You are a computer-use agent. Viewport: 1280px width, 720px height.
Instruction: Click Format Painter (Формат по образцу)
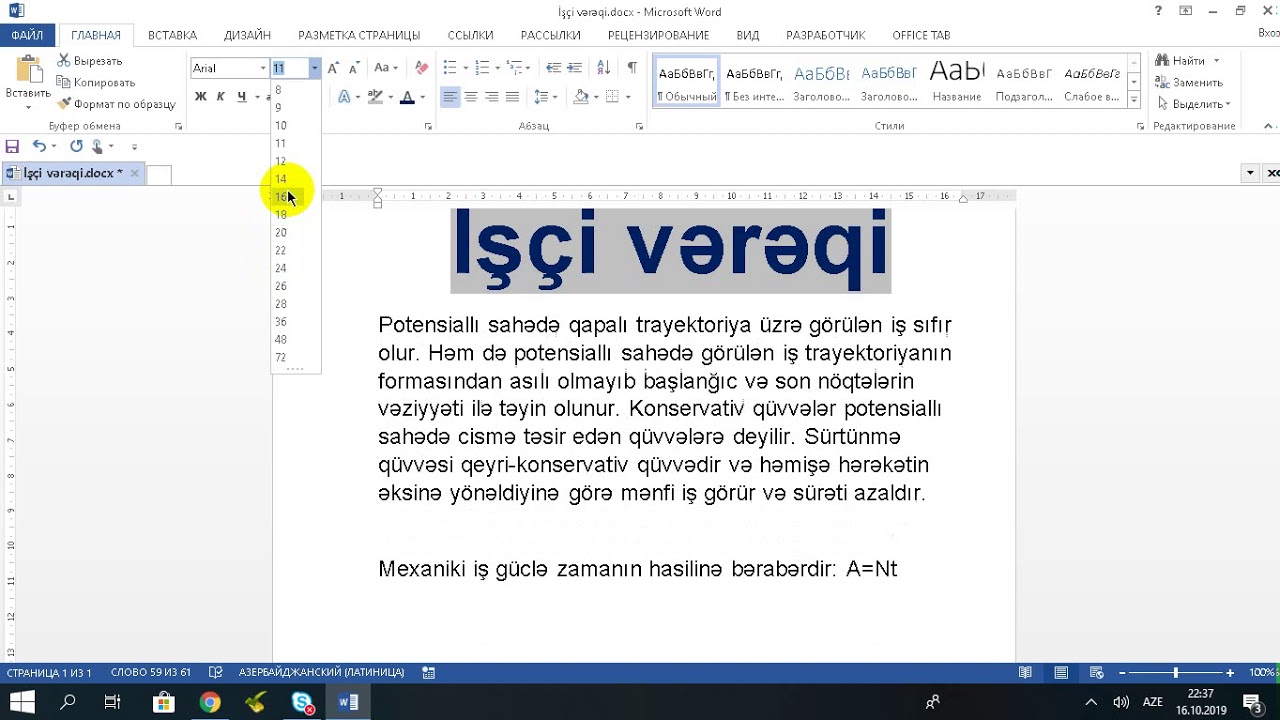[116, 104]
